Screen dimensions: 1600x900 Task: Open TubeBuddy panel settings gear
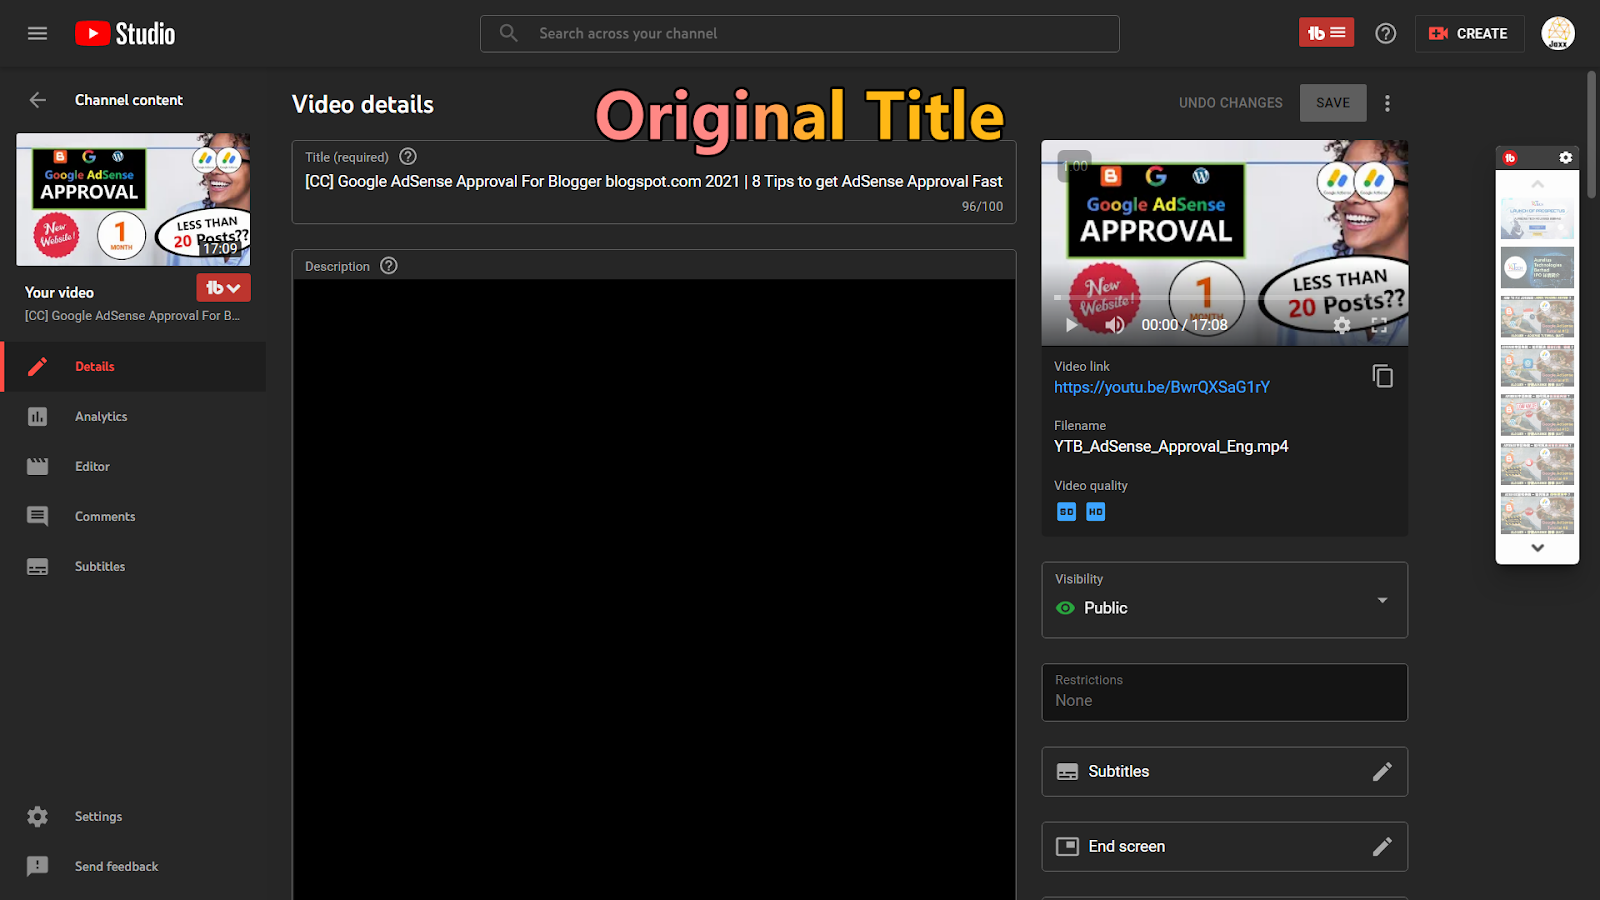coord(1566,158)
